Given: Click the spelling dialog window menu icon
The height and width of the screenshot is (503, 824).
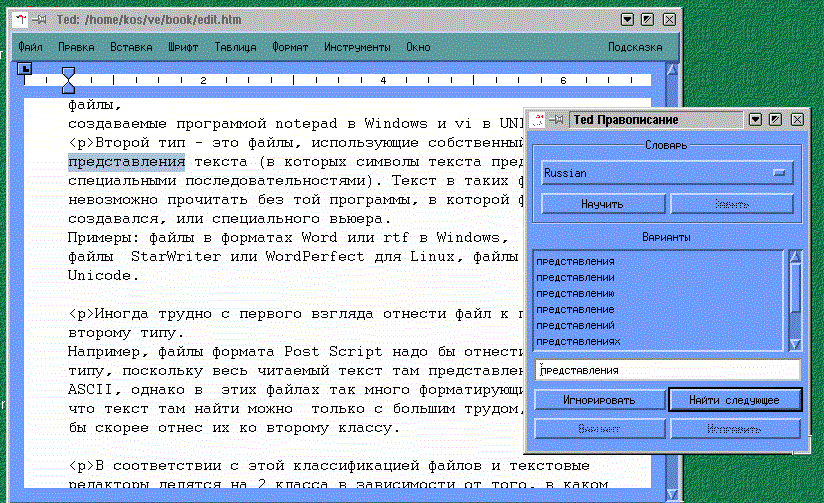Looking at the screenshot, I should 538,119.
